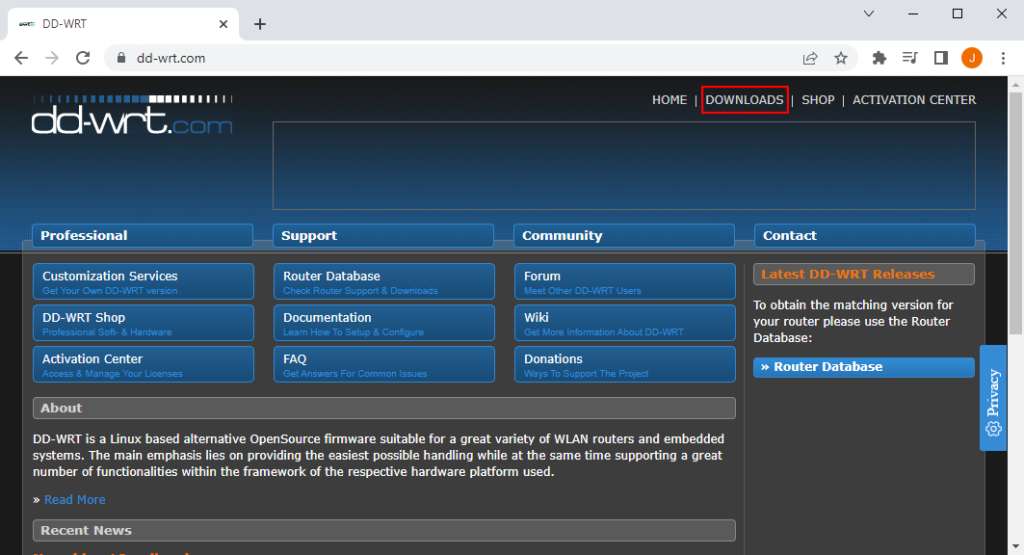Open the media control icon in toolbar
The height and width of the screenshot is (555, 1024).
coord(910,58)
